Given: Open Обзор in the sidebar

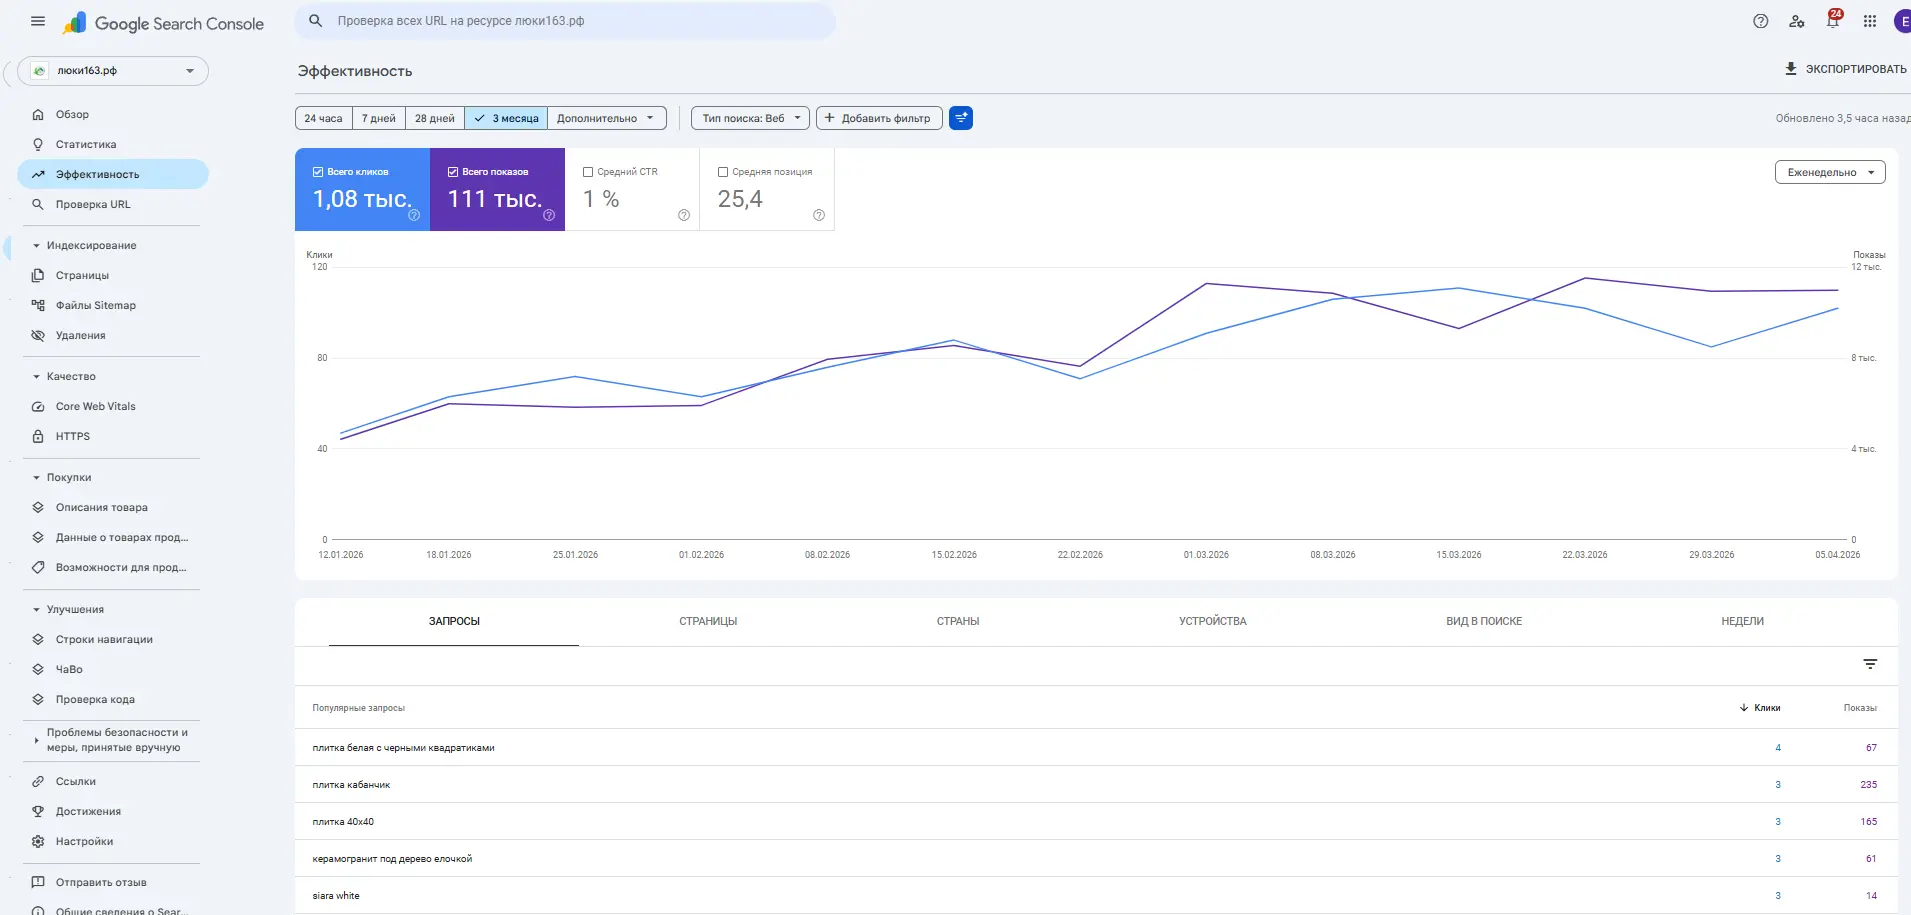Looking at the screenshot, I should point(113,114).
